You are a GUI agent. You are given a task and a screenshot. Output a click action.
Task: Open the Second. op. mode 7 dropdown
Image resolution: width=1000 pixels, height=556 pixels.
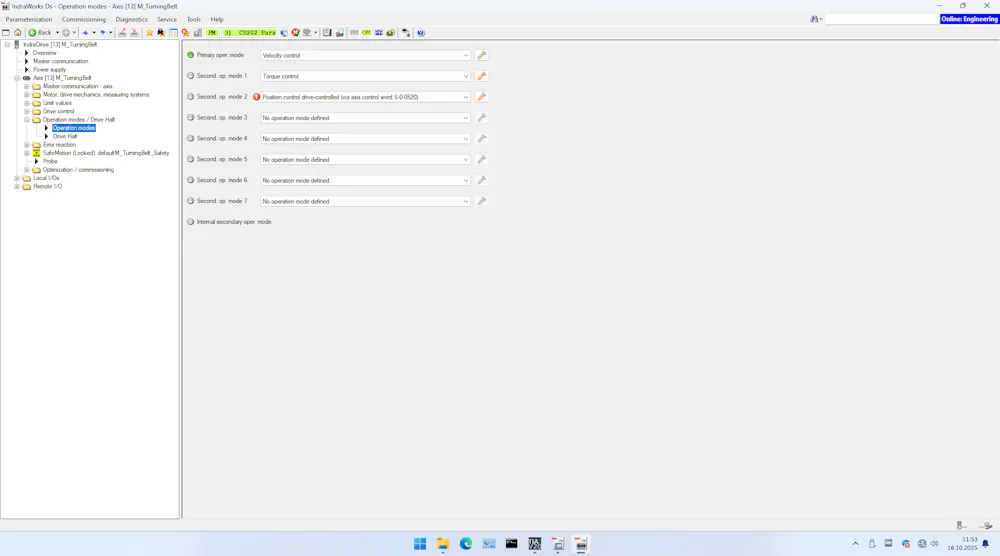point(365,201)
